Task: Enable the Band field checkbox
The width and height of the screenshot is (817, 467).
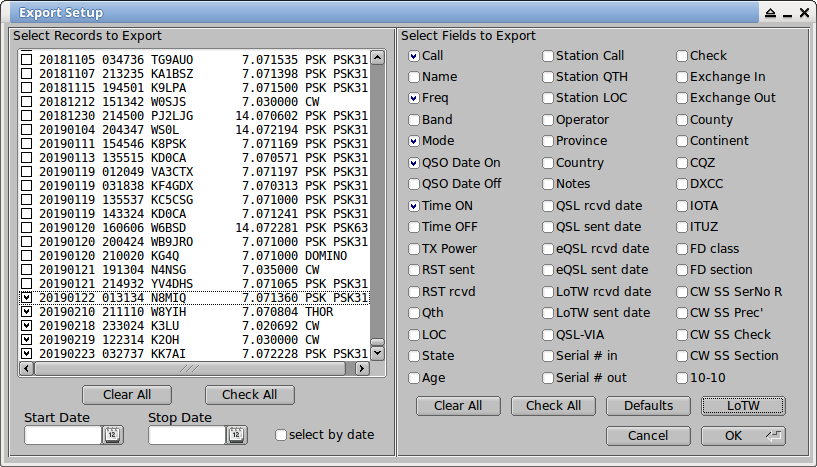Action: pyautogui.click(x=414, y=120)
